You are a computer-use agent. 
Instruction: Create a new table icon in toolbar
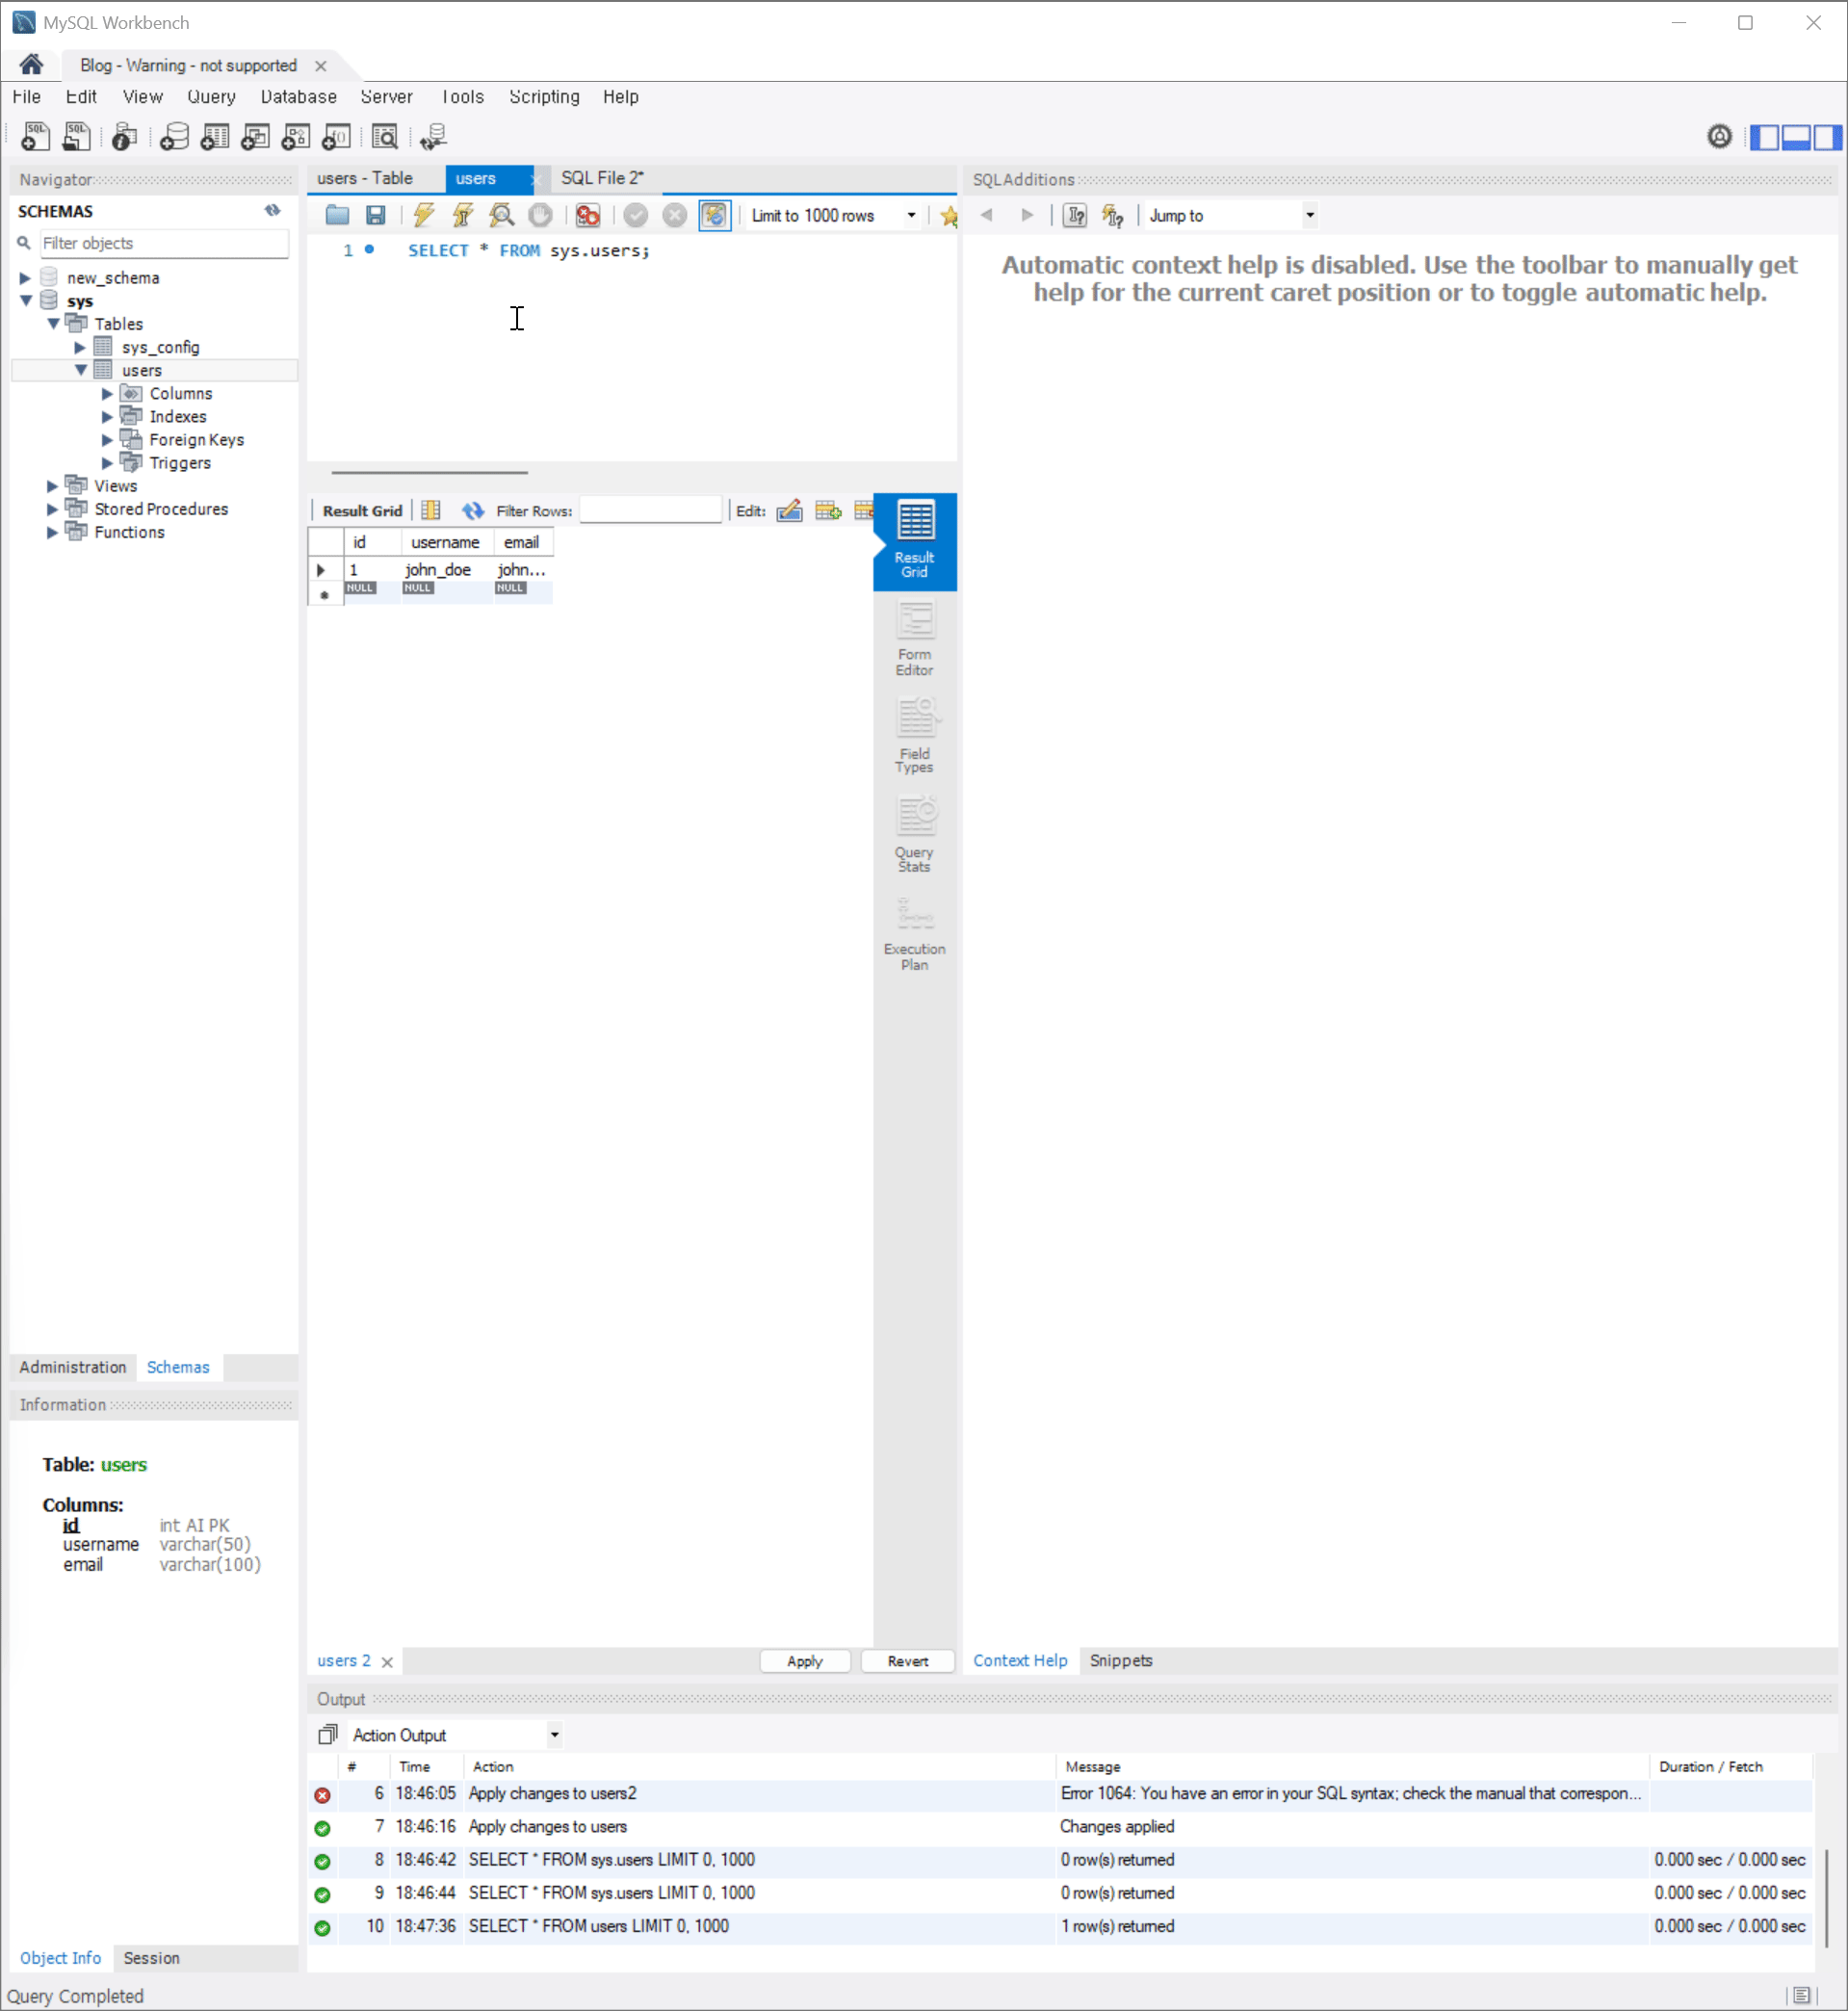pos(214,136)
